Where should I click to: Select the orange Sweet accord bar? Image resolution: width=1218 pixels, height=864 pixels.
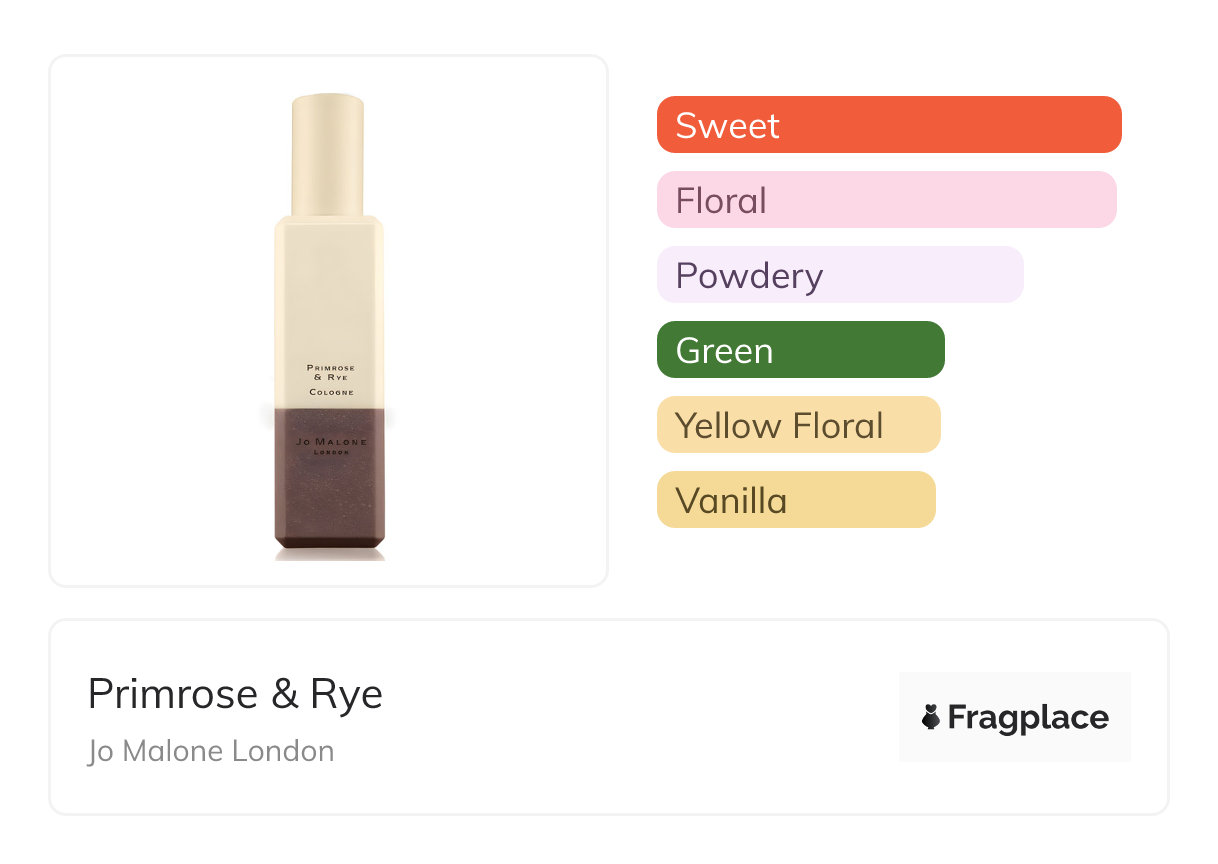click(x=889, y=125)
